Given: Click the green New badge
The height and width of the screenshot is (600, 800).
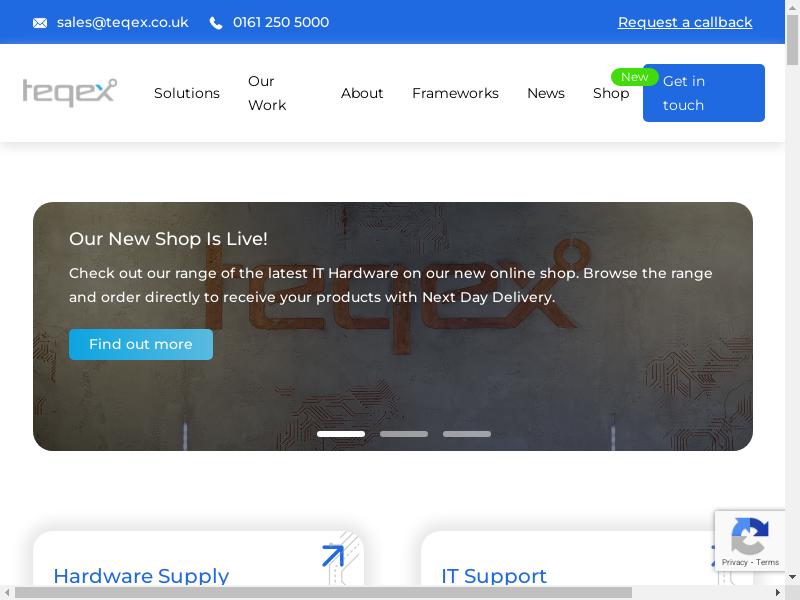Looking at the screenshot, I should tap(634, 77).
